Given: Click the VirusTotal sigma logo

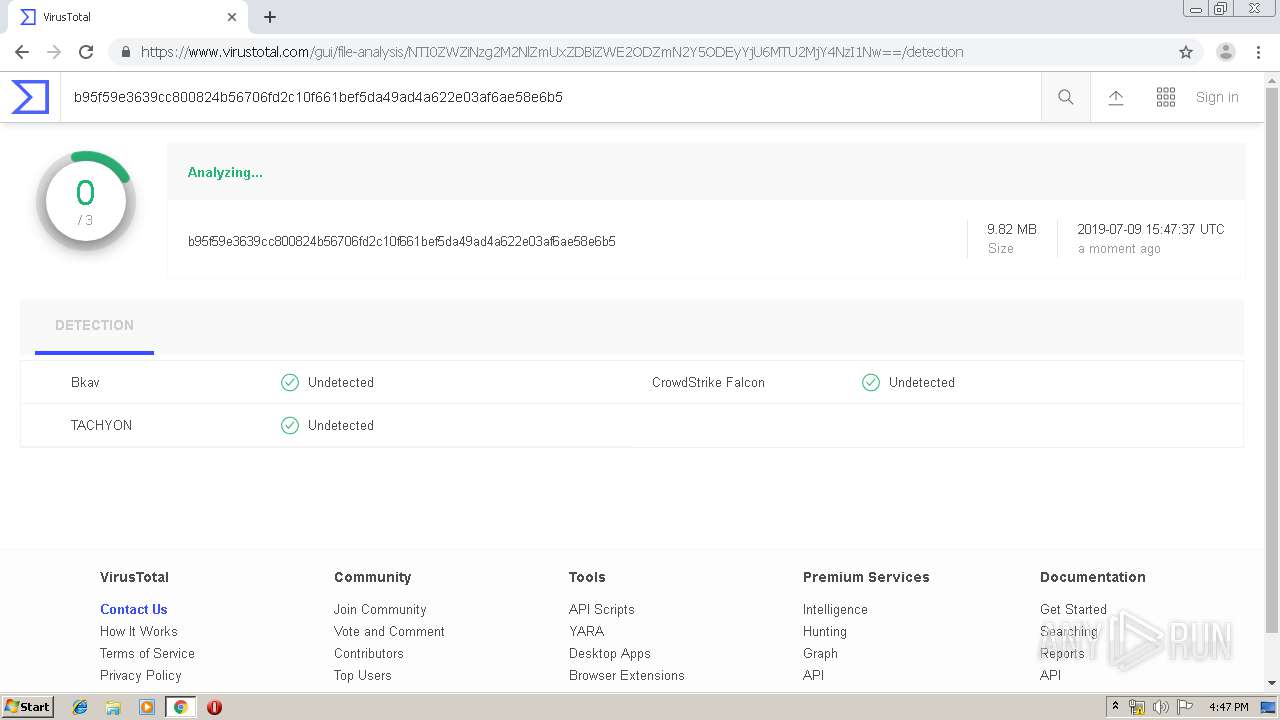Looking at the screenshot, I should [x=30, y=97].
